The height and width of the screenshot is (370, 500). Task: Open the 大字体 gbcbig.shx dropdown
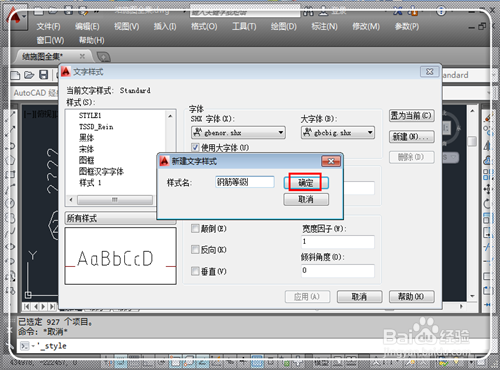tap(338, 133)
